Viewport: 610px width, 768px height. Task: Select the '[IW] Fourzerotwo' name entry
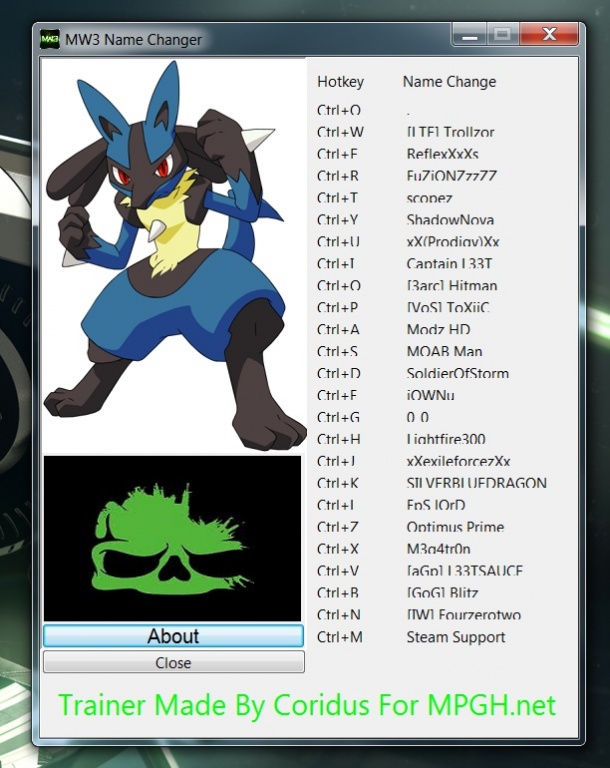(x=464, y=615)
